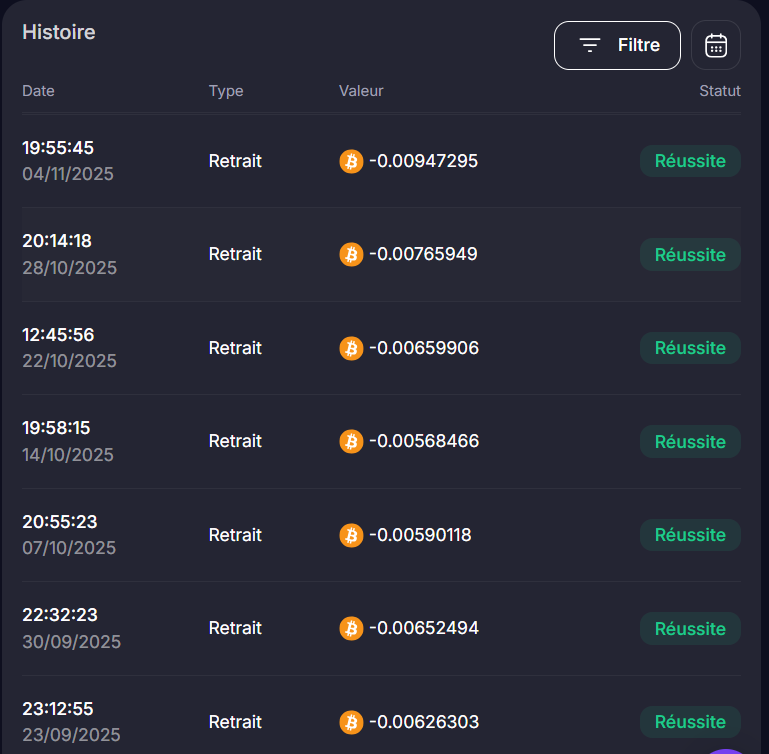The width and height of the screenshot is (769, 754).
Task: Click Bitcoin icon next to -0.00626303
Action: [351, 722]
